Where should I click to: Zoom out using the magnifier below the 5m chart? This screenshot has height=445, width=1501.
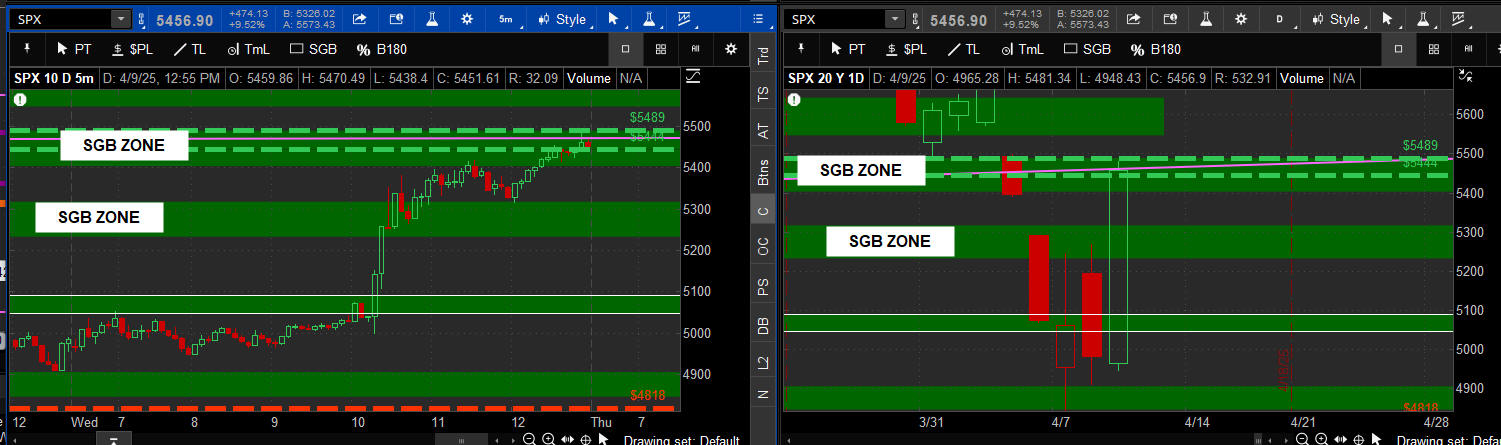click(530, 439)
